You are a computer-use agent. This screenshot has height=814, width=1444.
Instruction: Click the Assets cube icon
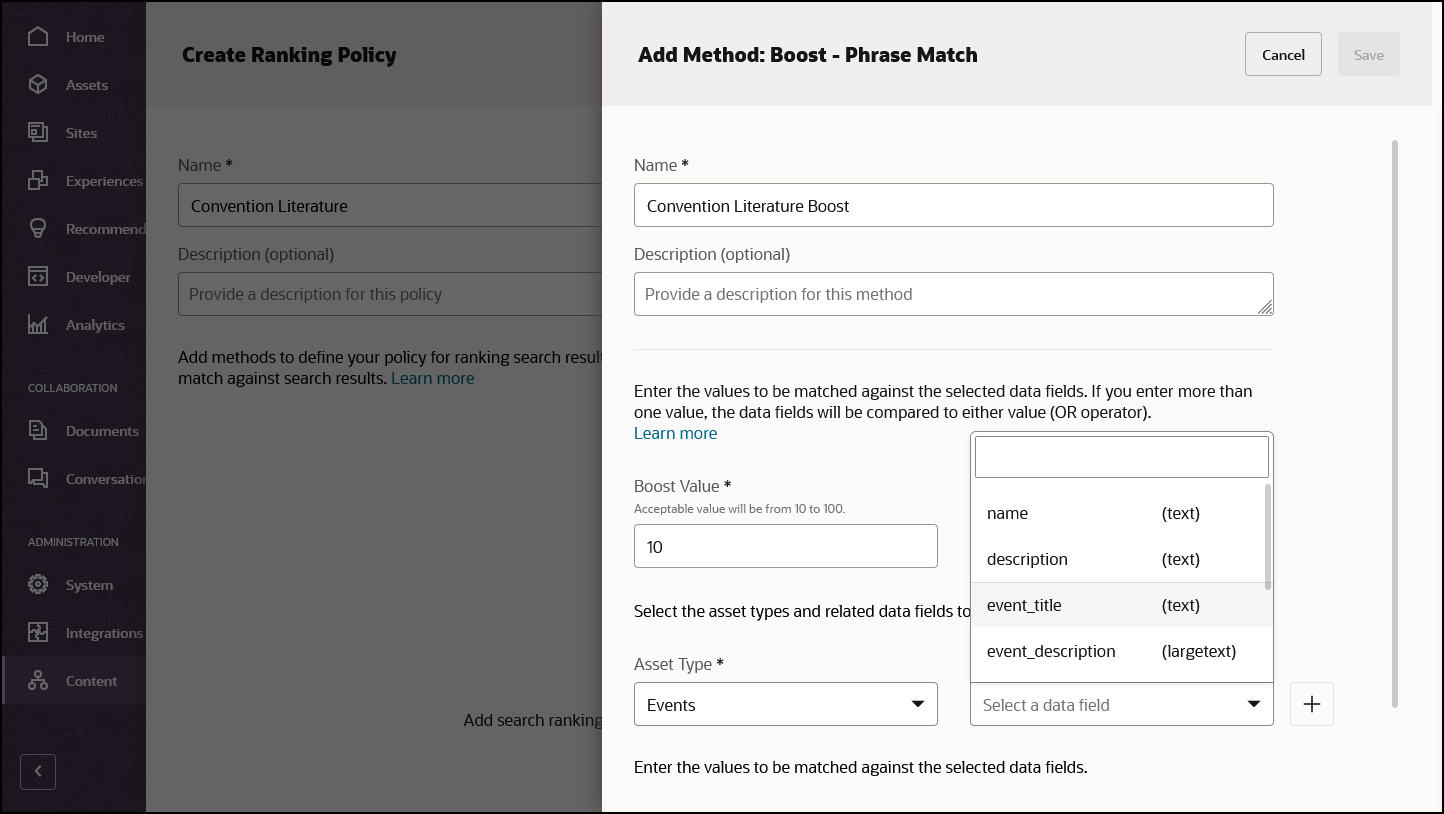(38, 85)
